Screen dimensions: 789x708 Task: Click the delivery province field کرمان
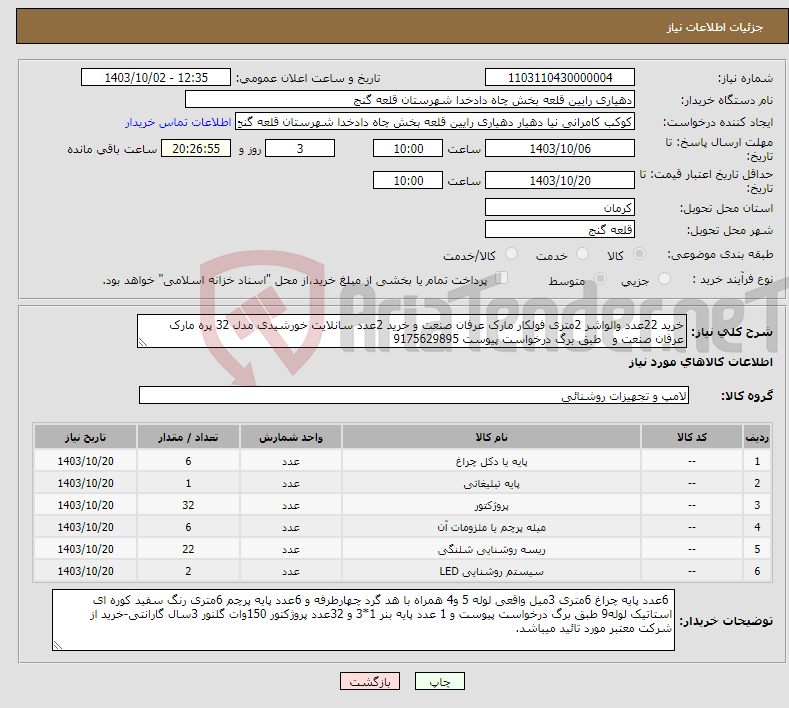tap(560, 207)
